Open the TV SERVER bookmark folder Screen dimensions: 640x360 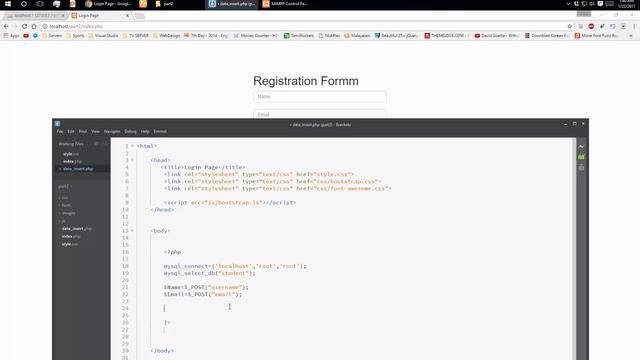136,36
